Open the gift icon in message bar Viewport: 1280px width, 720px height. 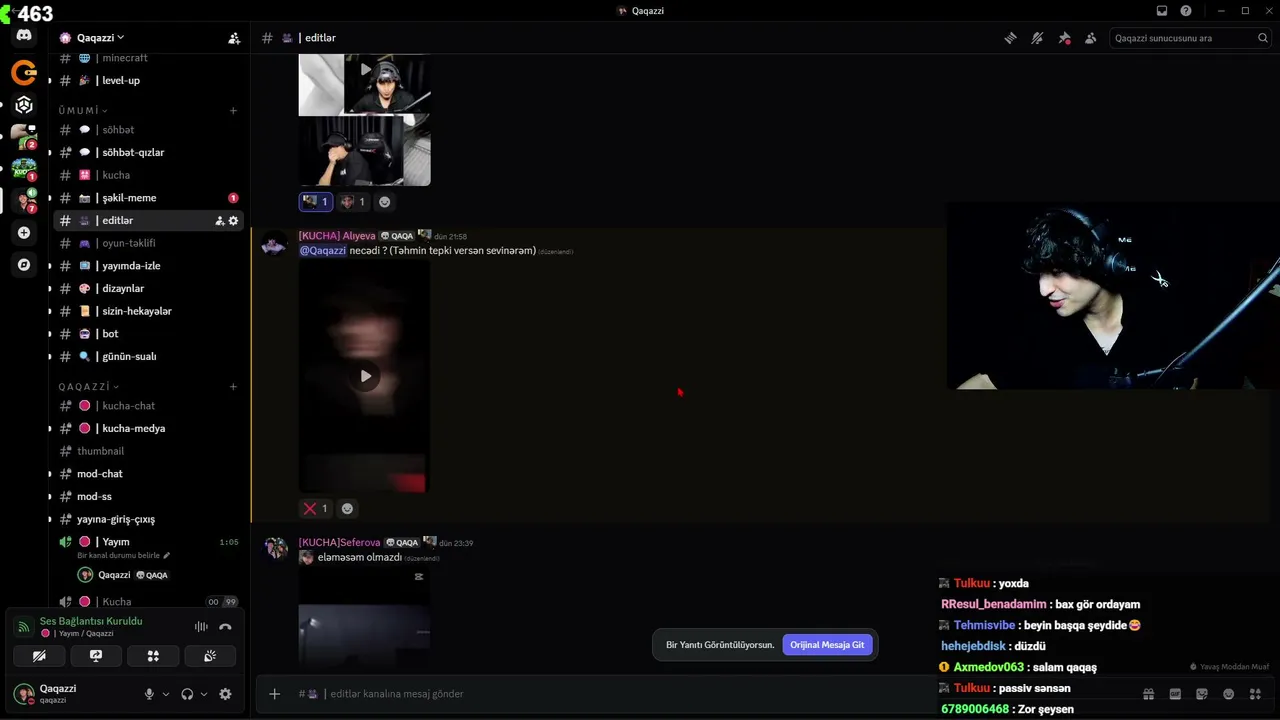[1149, 694]
